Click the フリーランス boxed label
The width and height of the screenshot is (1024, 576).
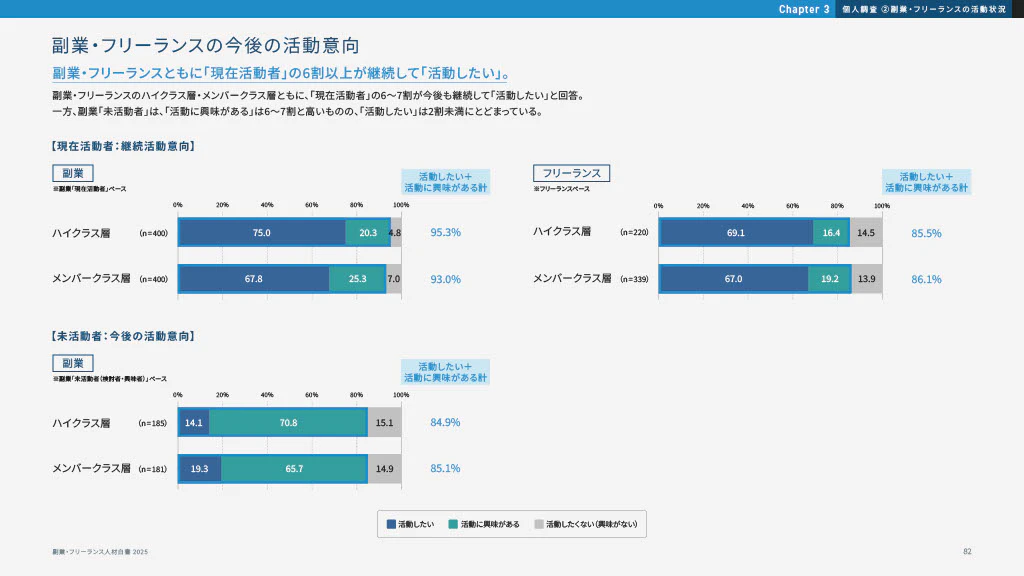coord(571,173)
